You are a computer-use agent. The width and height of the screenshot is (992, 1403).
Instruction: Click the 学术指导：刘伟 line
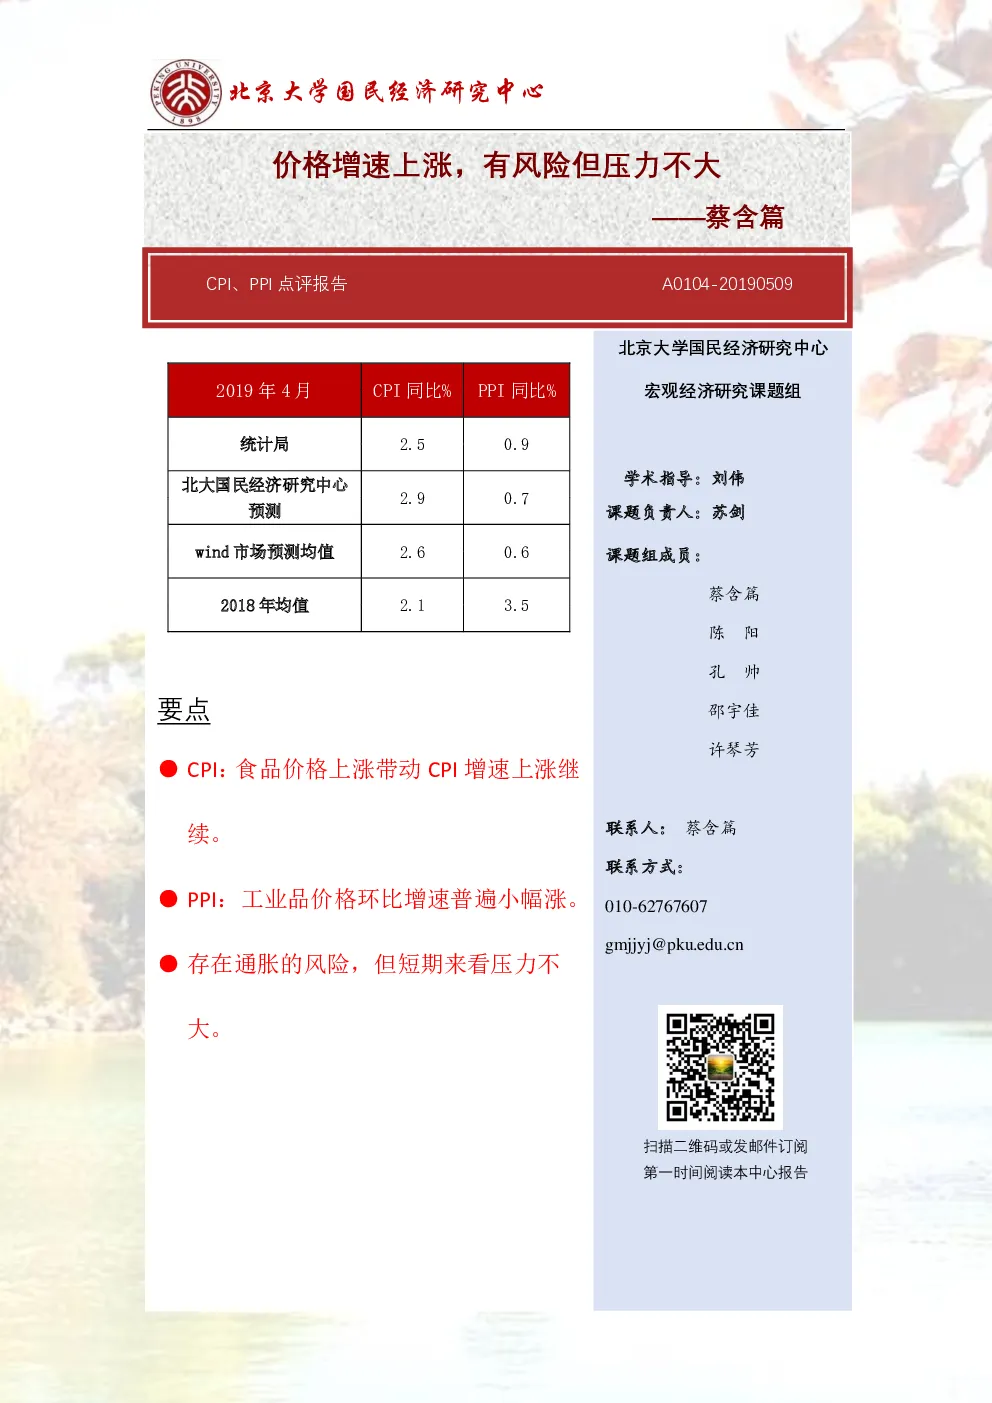point(684,478)
